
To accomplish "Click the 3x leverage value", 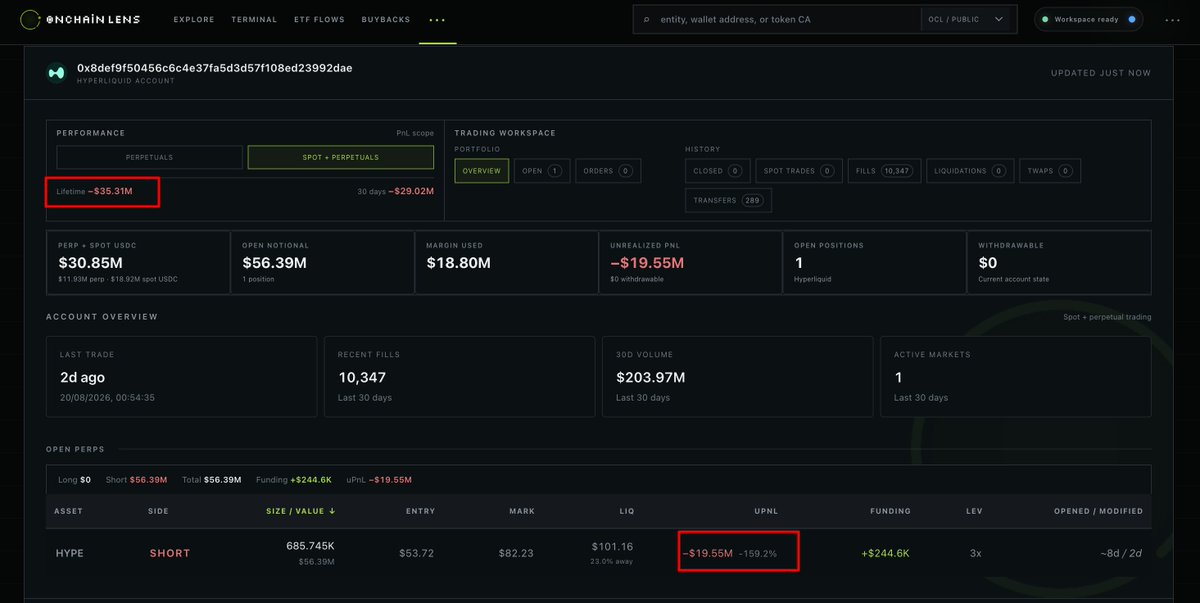I will point(974,553).
